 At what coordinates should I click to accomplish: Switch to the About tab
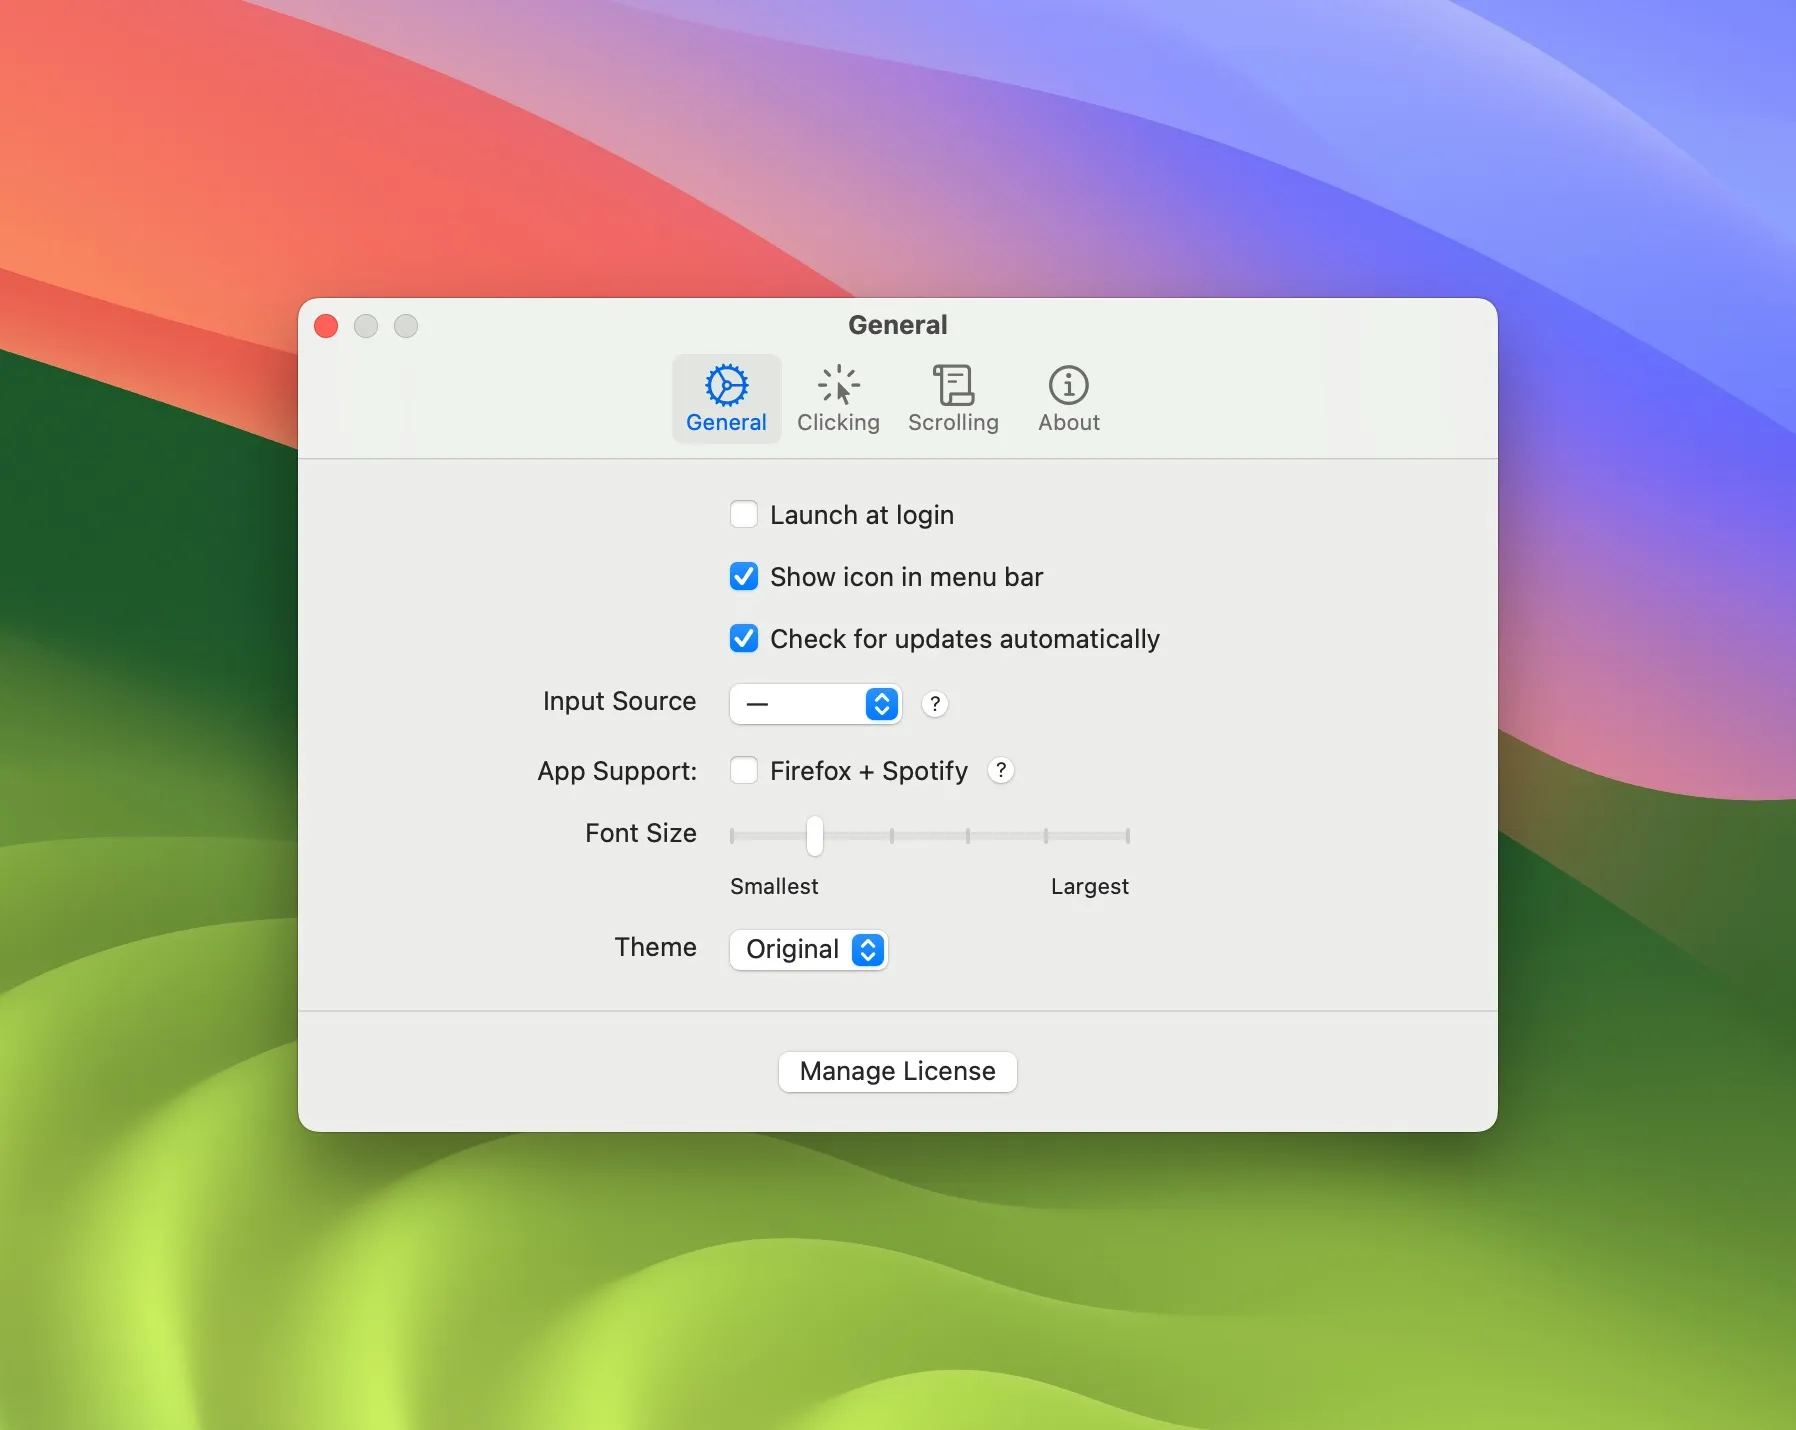(x=1066, y=398)
